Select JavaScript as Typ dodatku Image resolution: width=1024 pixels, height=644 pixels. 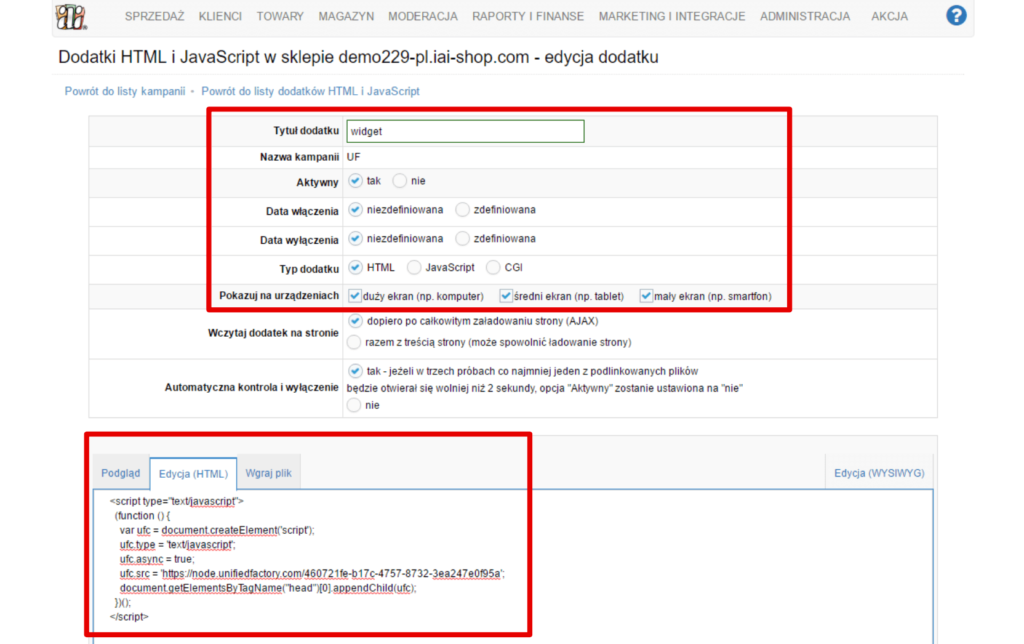(x=414, y=267)
